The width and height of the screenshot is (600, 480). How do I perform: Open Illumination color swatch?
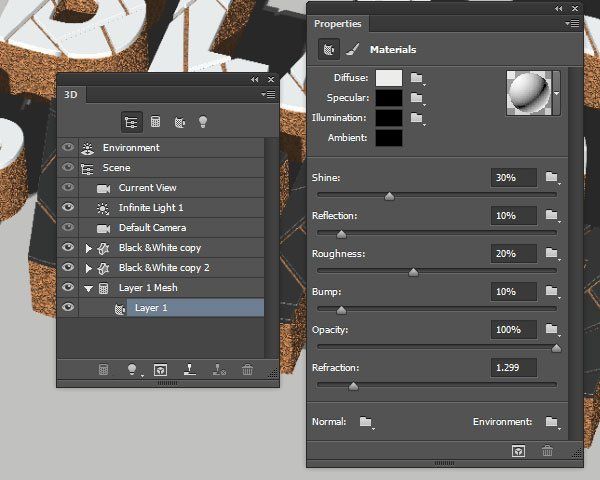tap(389, 118)
